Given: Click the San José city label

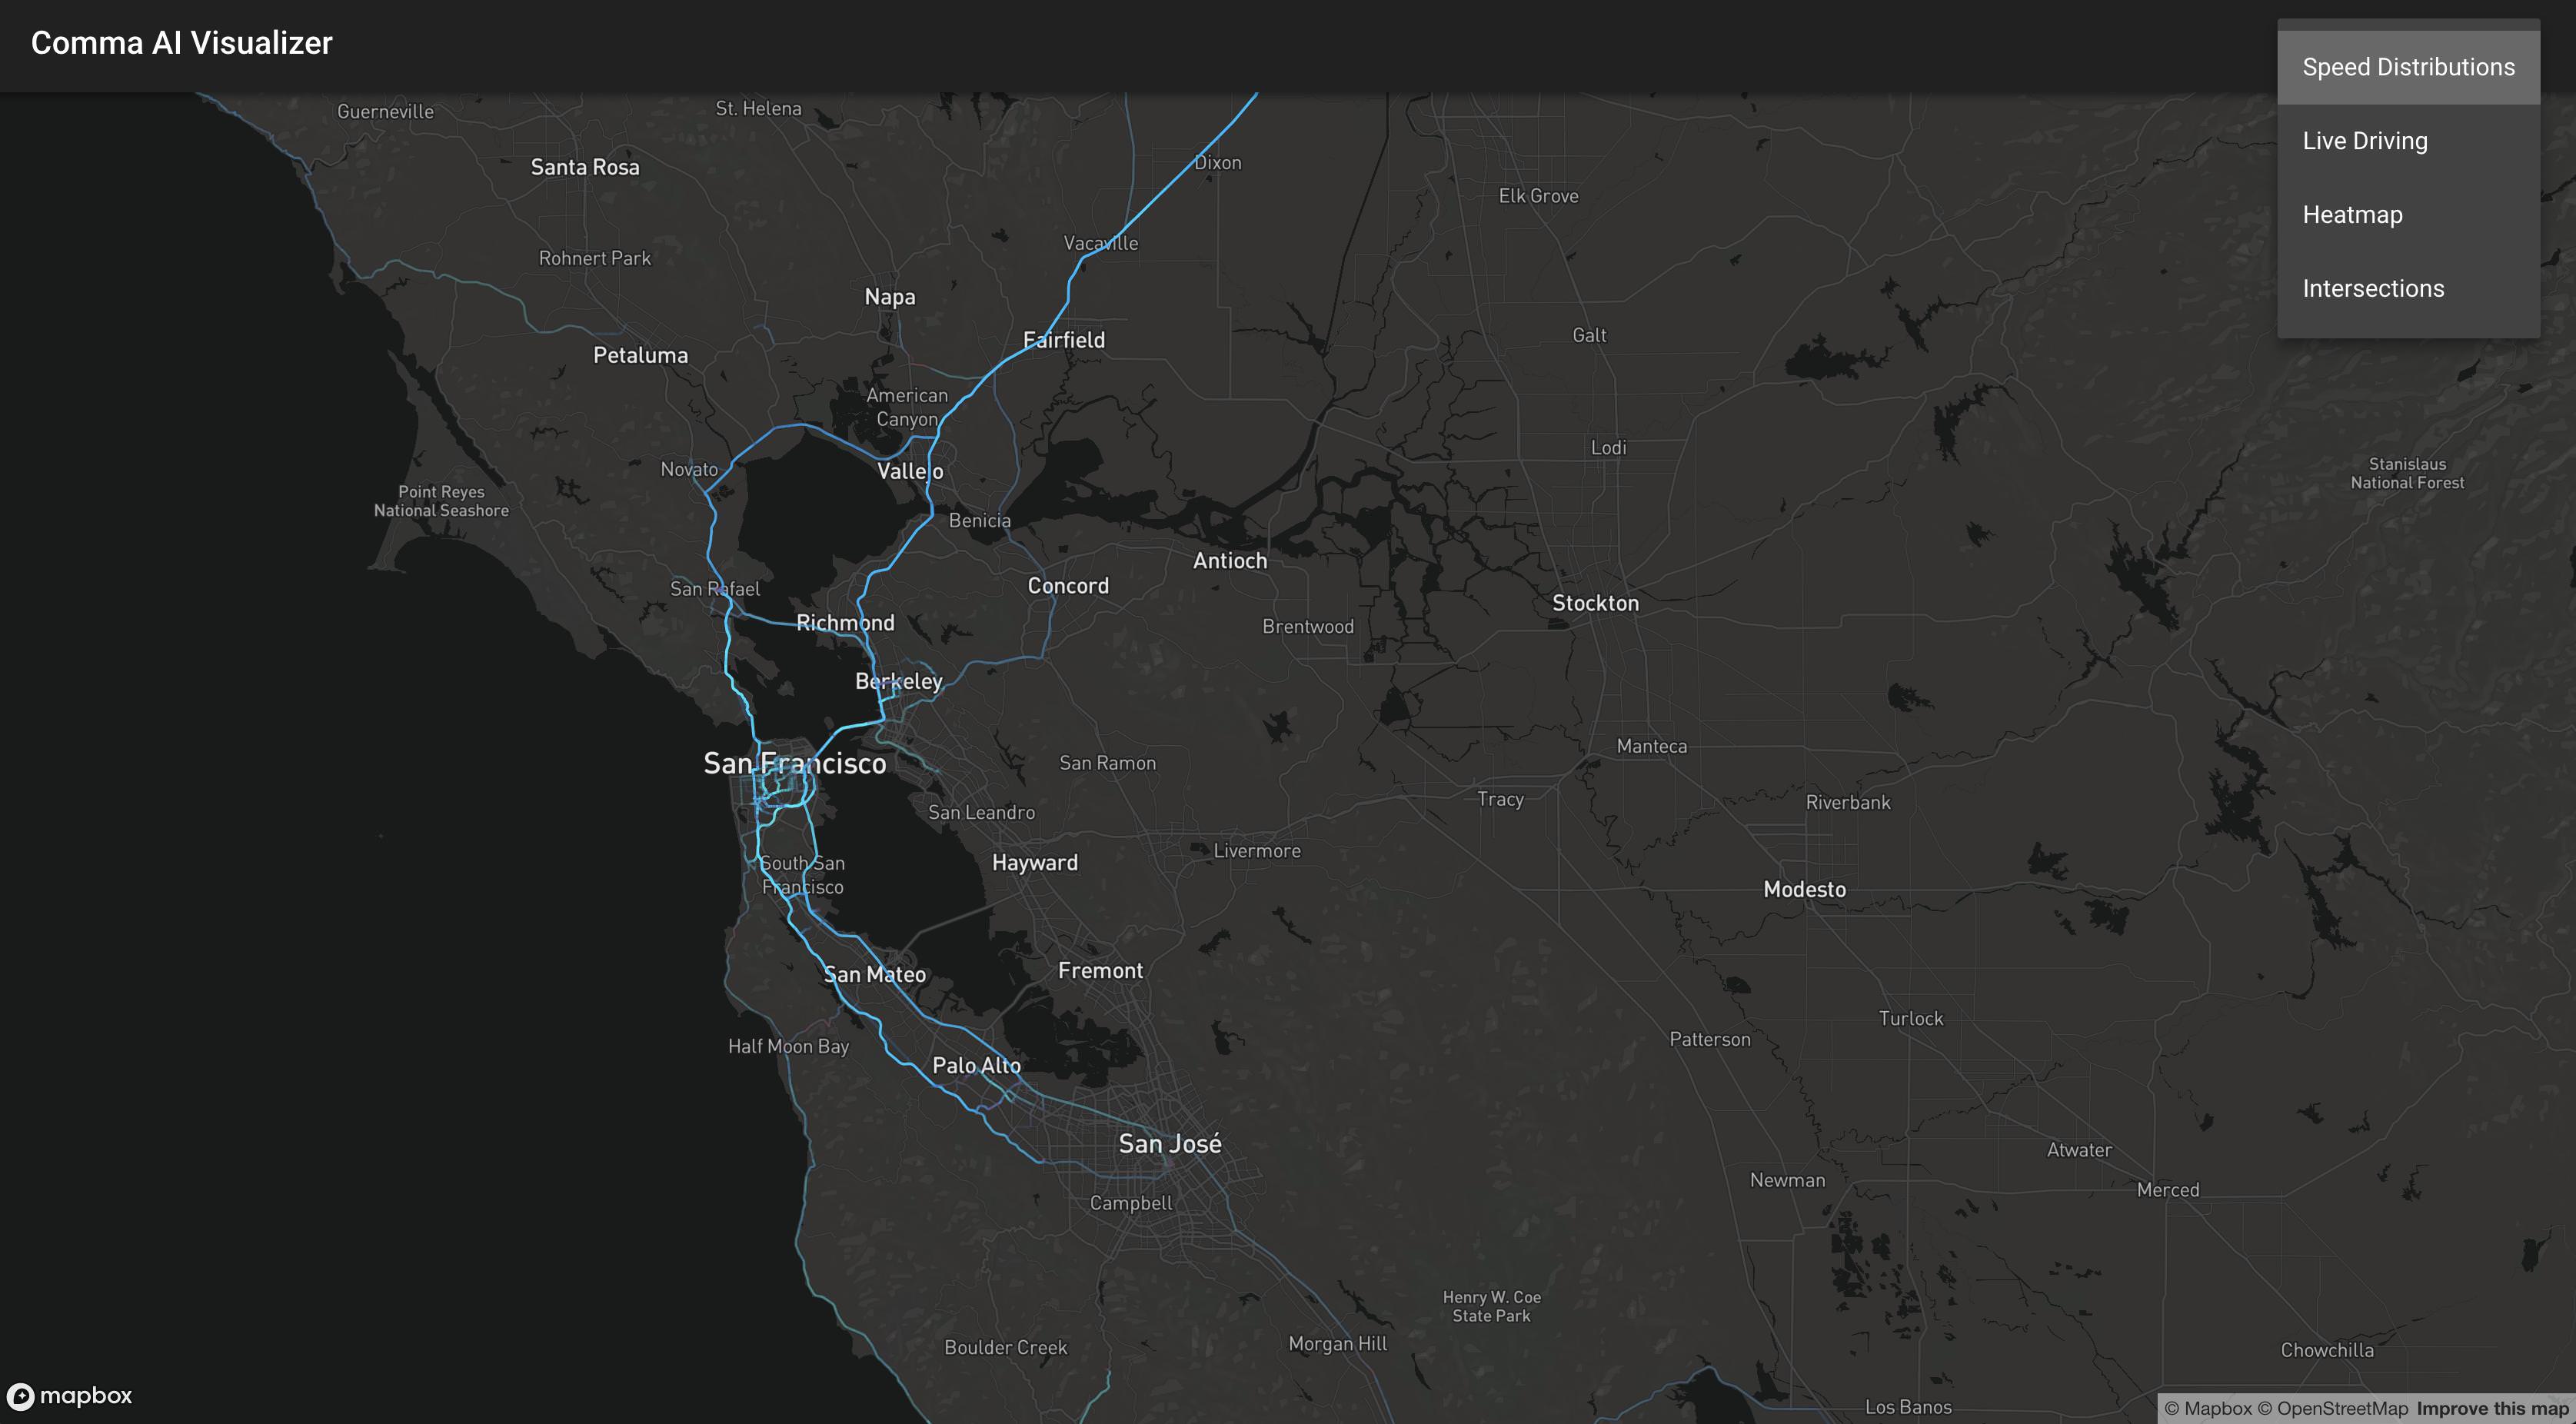Looking at the screenshot, I should click(x=1169, y=1143).
